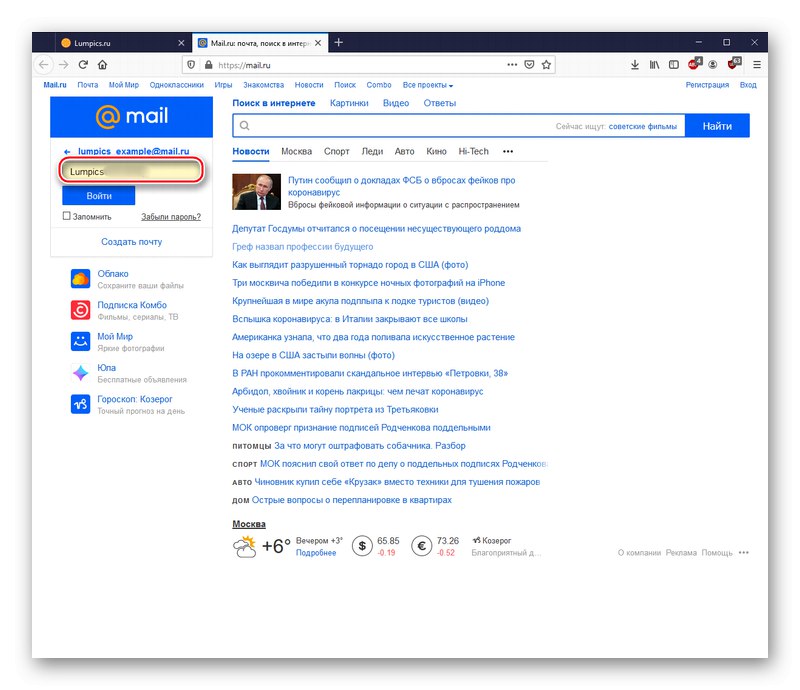800x690 pixels.
Task: Open the Downloads arrow icon
Action: click(635, 65)
